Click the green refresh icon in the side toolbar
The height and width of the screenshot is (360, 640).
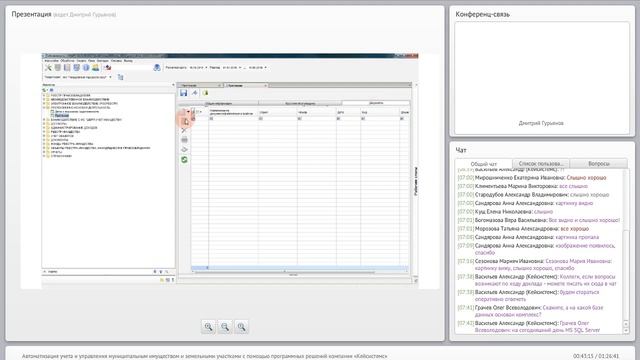pos(184,160)
